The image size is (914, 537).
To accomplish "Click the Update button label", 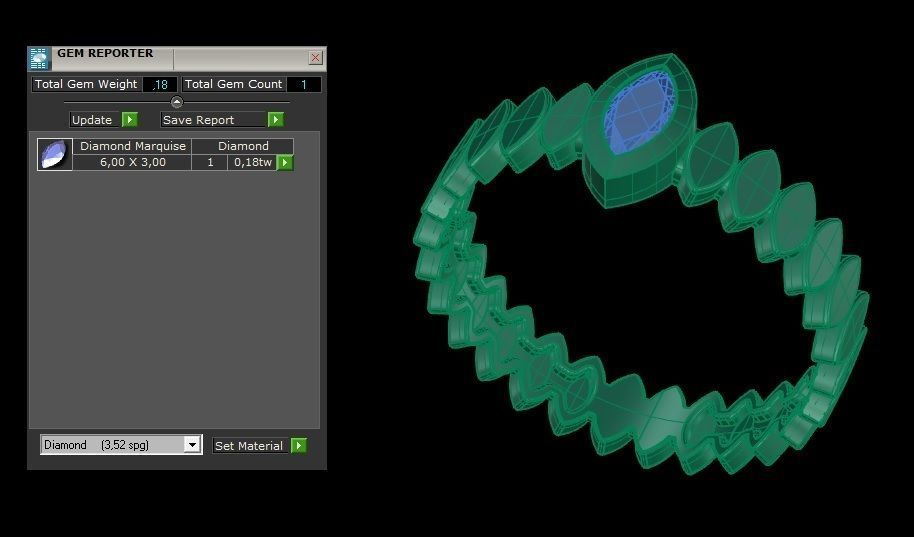I will 92,120.
